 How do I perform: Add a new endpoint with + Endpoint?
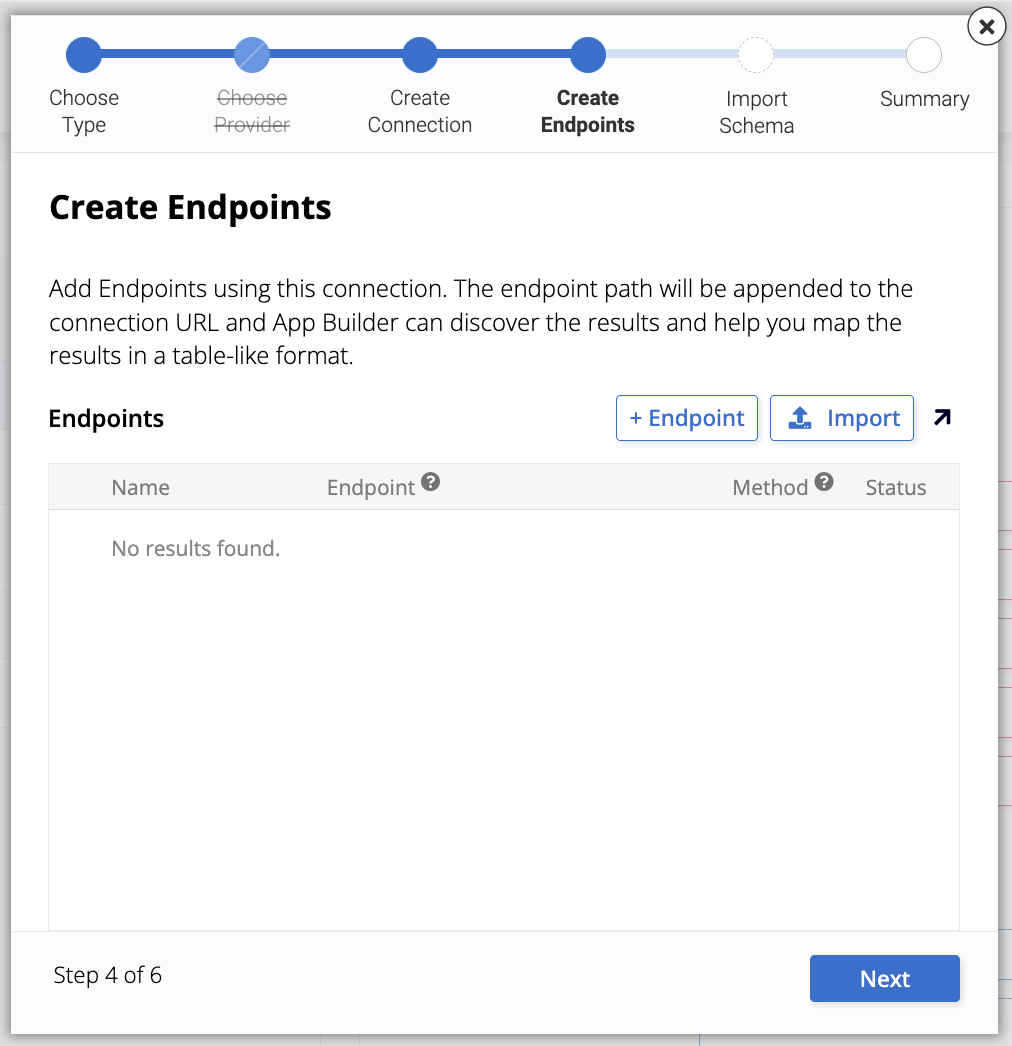[686, 417]
